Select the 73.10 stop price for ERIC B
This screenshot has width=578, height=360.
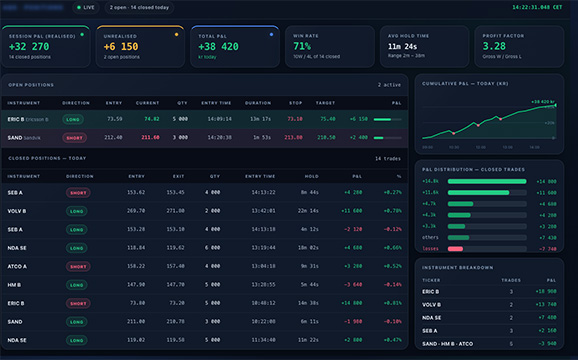295,119
